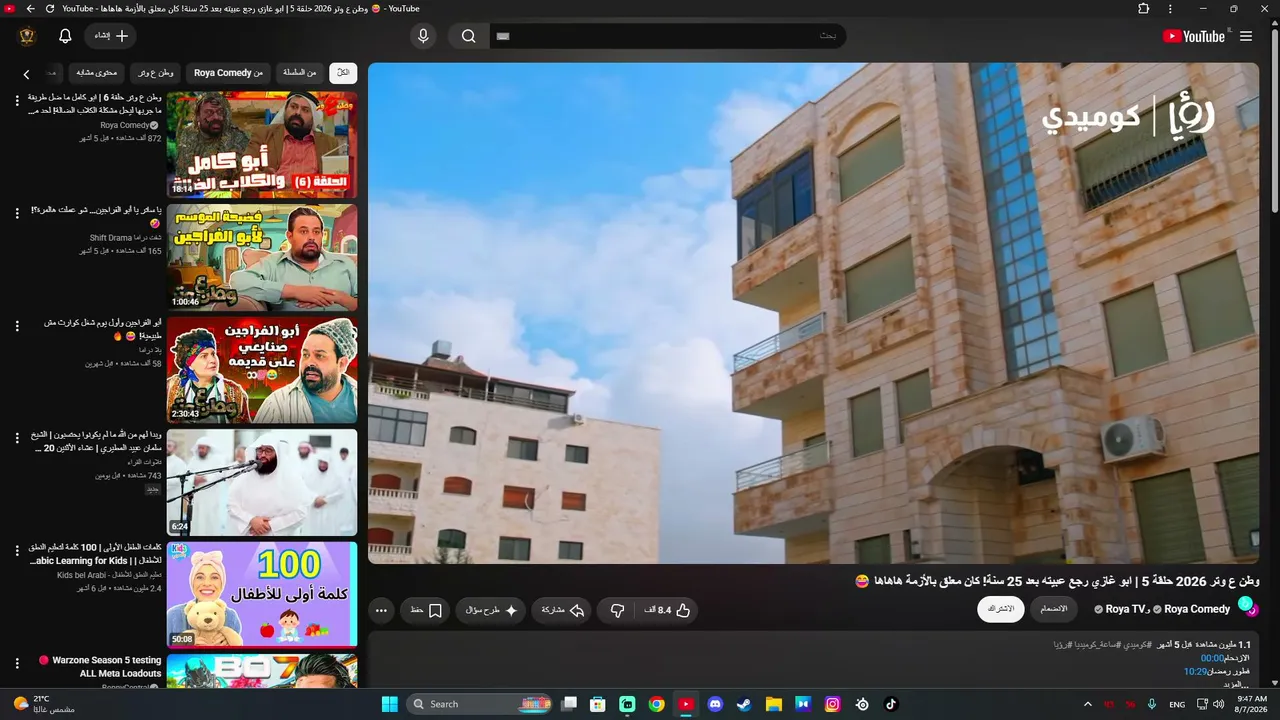This screenshot has height=720, width=1280.
Task: Open Task View on the taskbar
Action: (x=569, y=704)
